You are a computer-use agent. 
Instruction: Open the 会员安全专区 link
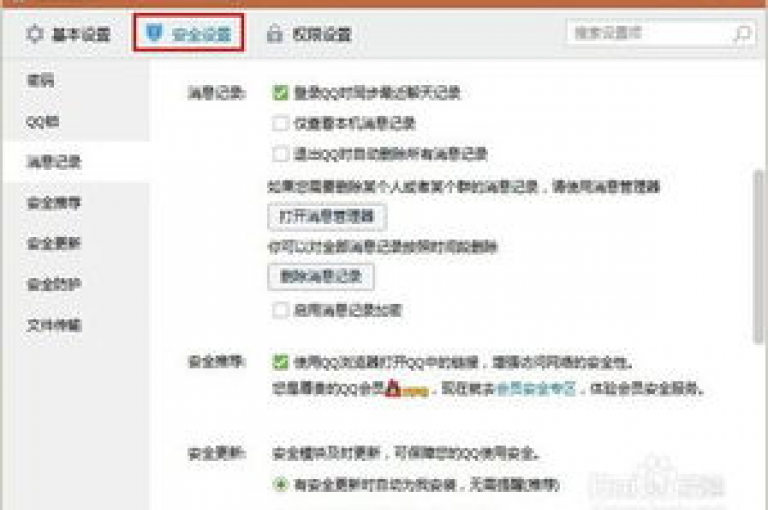[x=536, y=389]
